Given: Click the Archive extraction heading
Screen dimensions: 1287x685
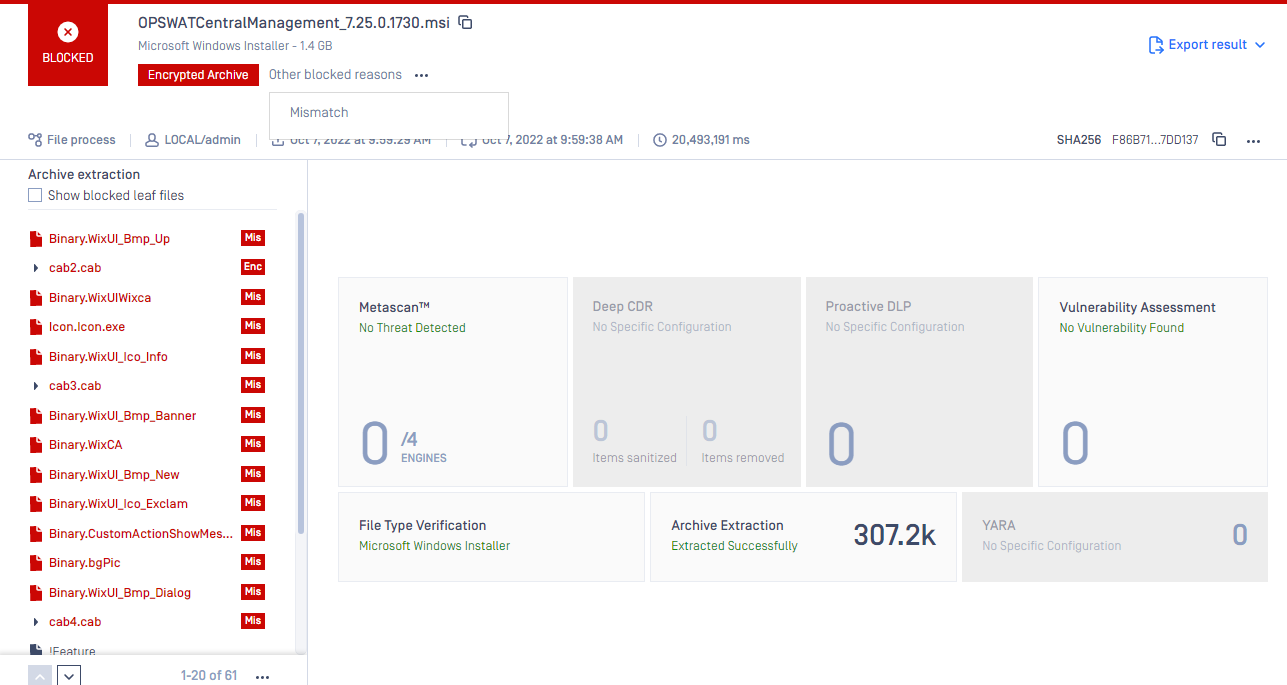Looking at the screenshot, I should (x=84, y=174).
